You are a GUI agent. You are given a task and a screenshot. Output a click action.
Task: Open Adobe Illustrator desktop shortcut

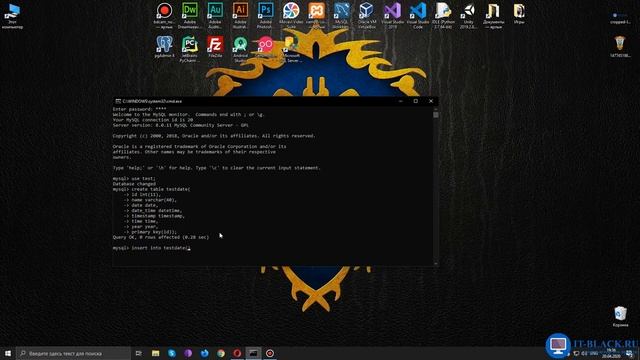[x=240, y=16]
